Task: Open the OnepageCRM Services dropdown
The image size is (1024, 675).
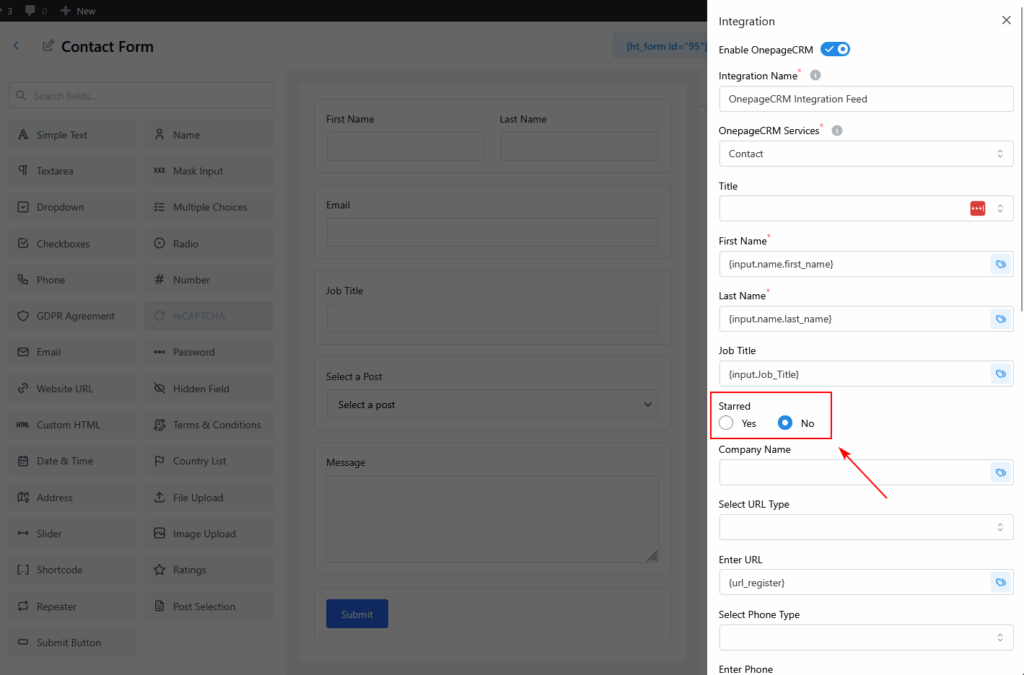Action: click(x=865, y=154)
